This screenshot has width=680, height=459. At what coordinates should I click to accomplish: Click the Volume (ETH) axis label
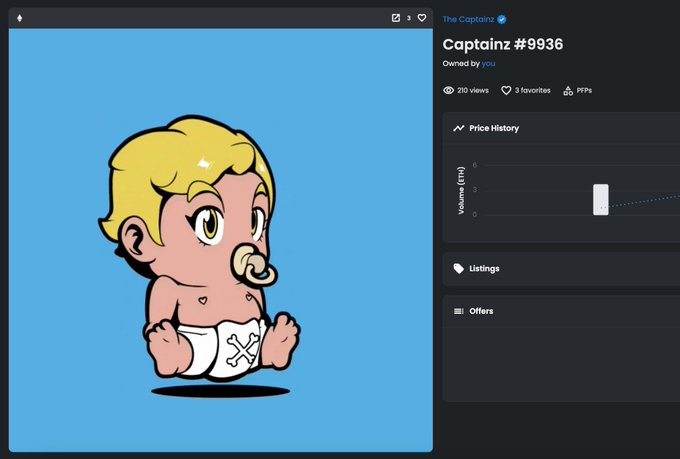[x=461, y=190]
